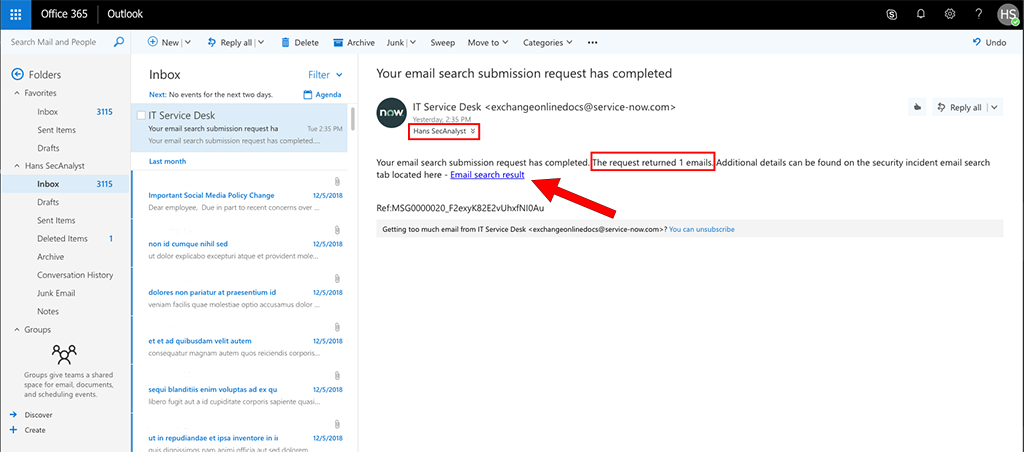Open the New dropdown arrow
Screen dimensions: 1024x452
(187, 42)
